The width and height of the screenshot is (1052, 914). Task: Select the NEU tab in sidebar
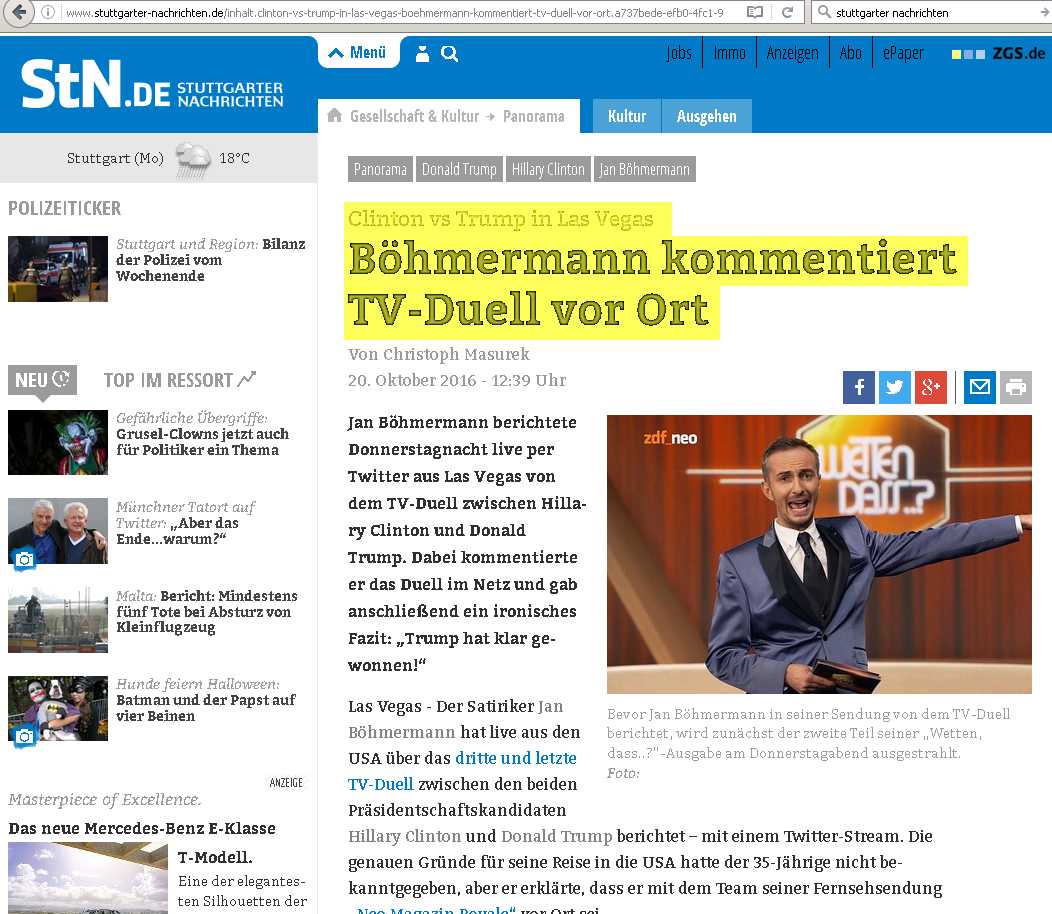[x=42, y=380]
